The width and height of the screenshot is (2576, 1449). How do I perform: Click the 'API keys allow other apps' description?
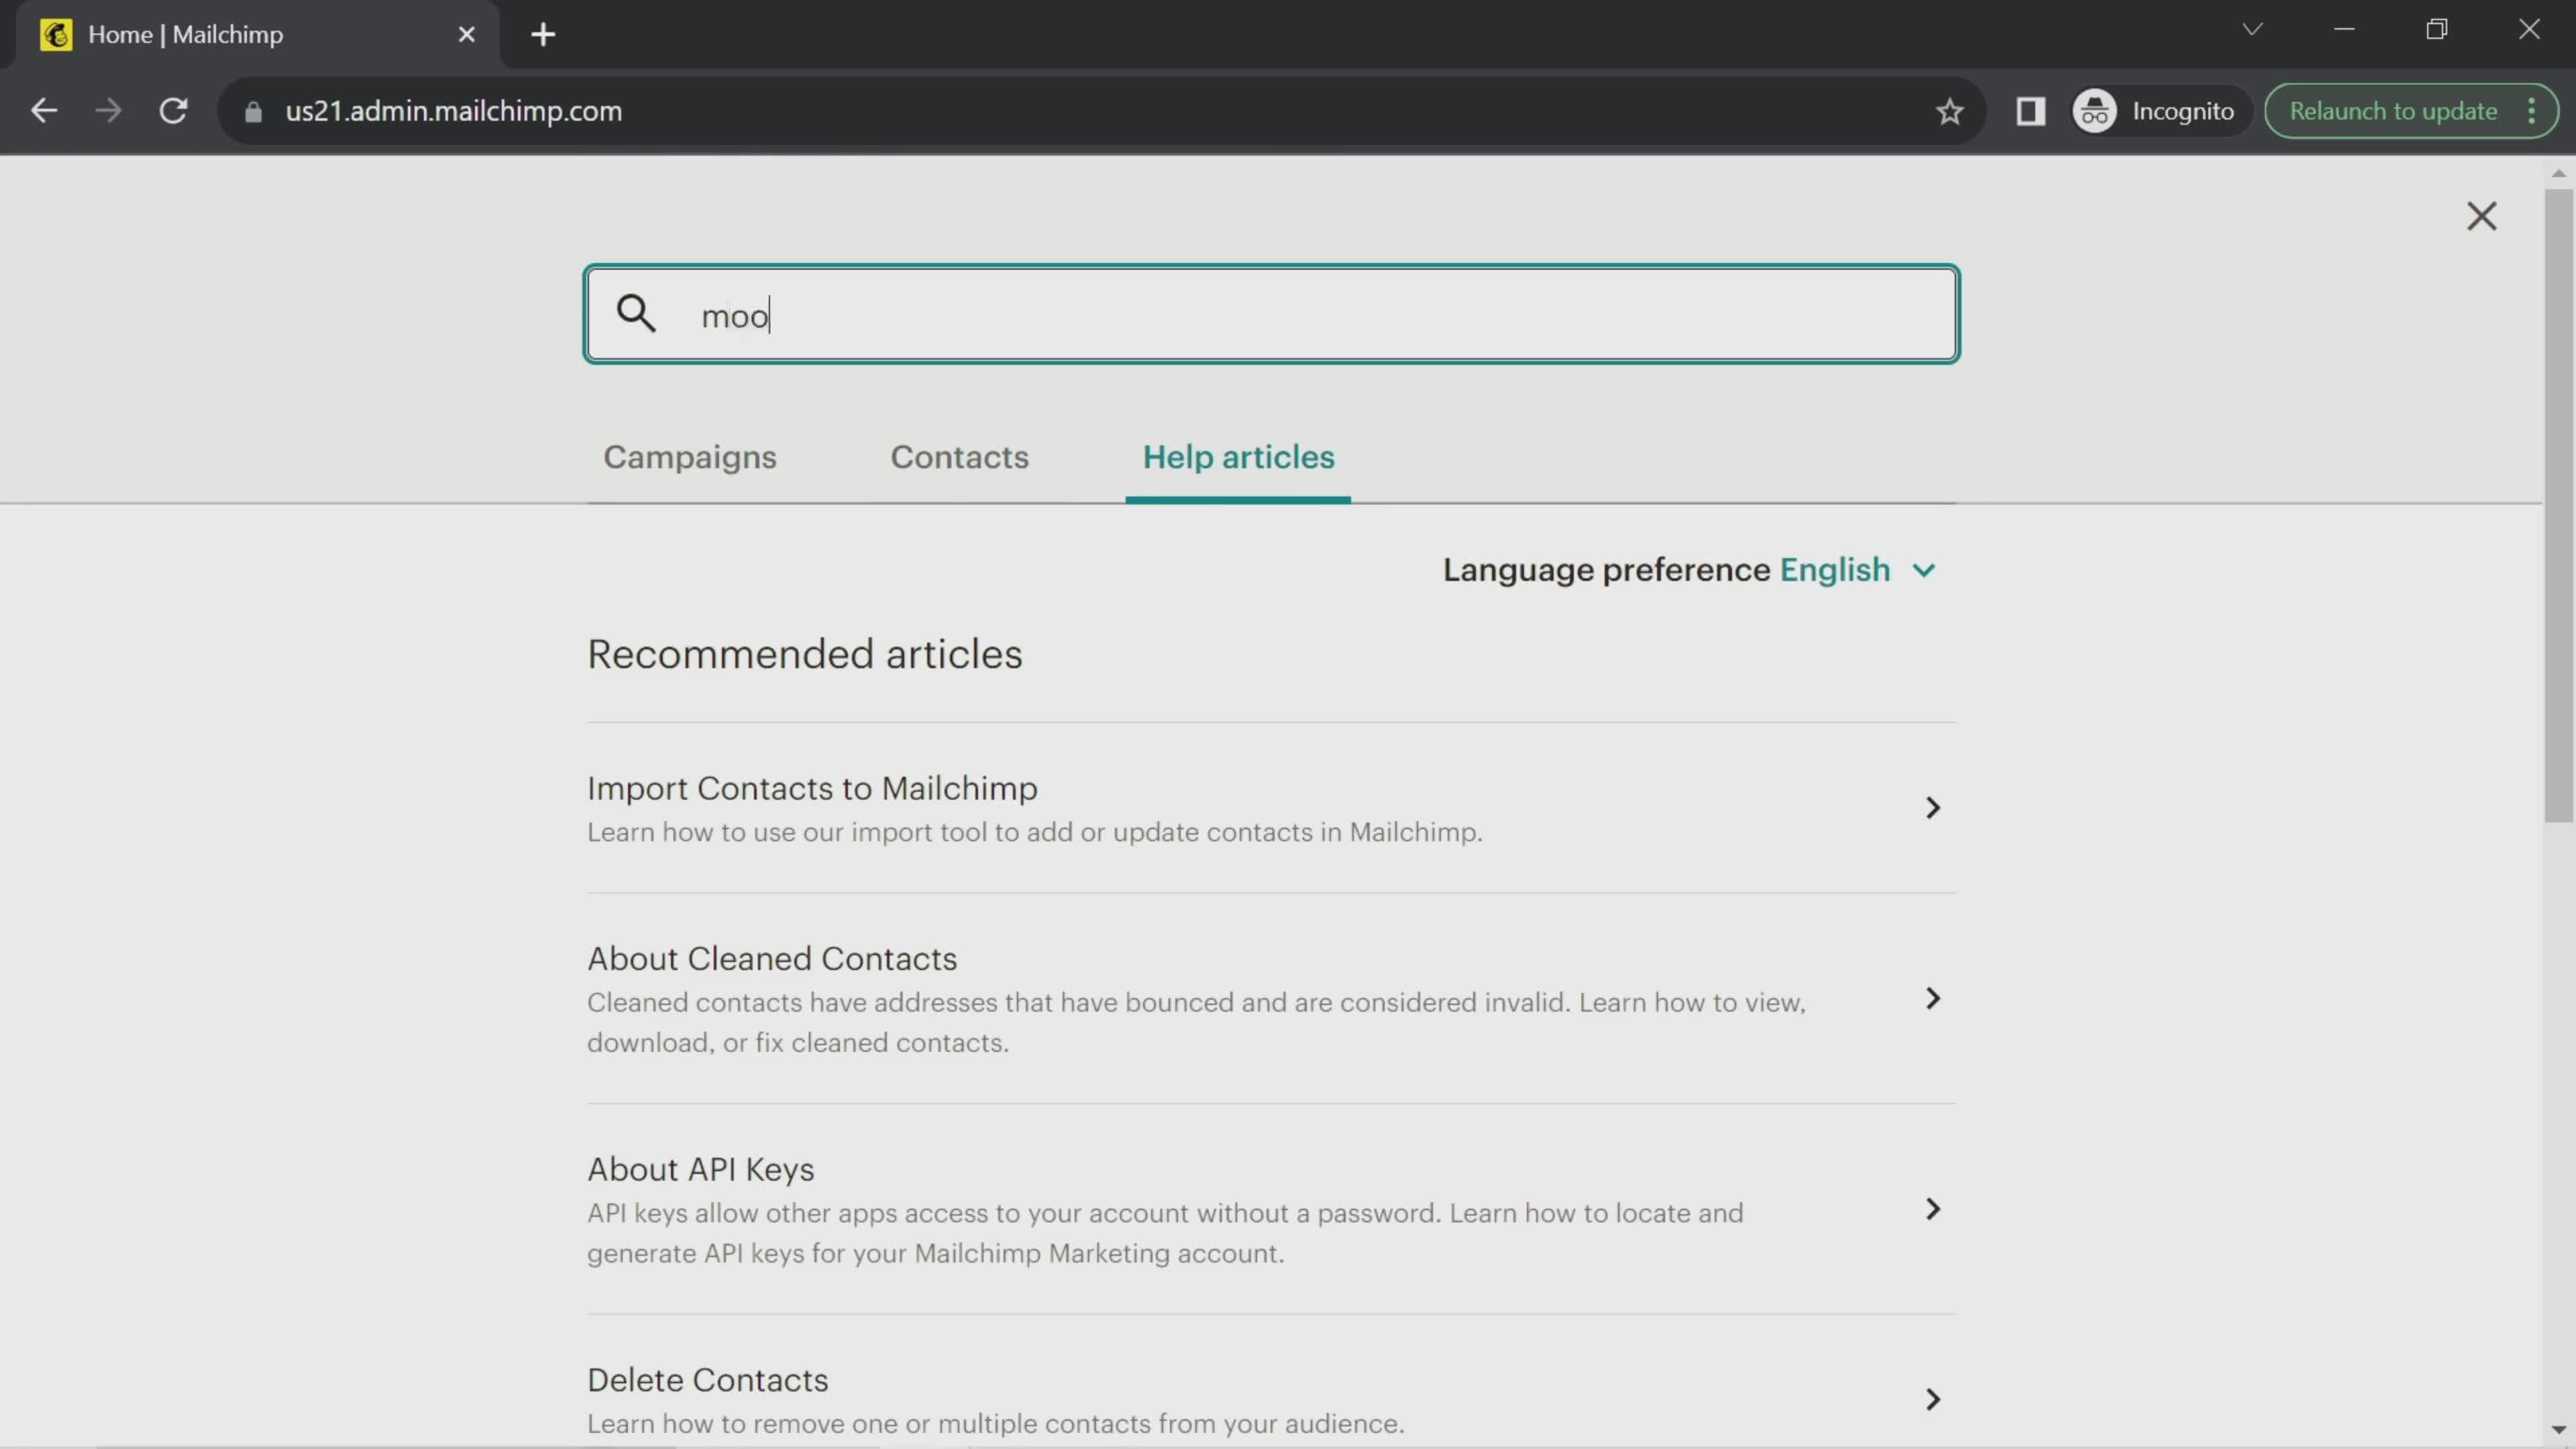point(1165,1233)
